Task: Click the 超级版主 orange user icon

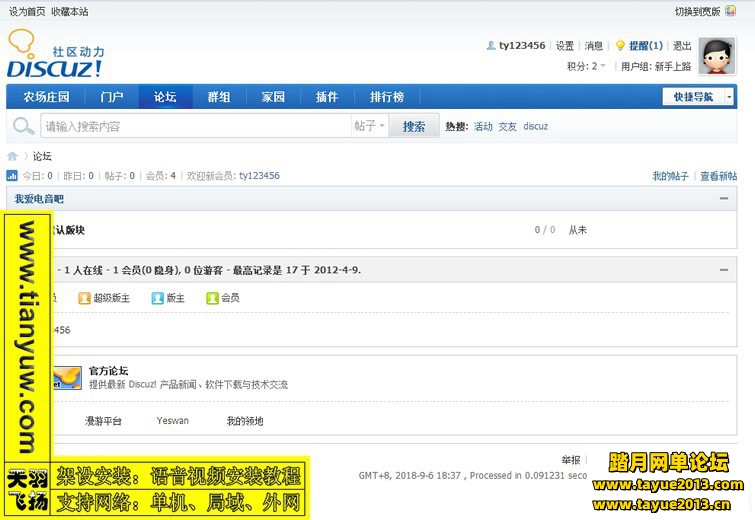Action: [84, 298]
